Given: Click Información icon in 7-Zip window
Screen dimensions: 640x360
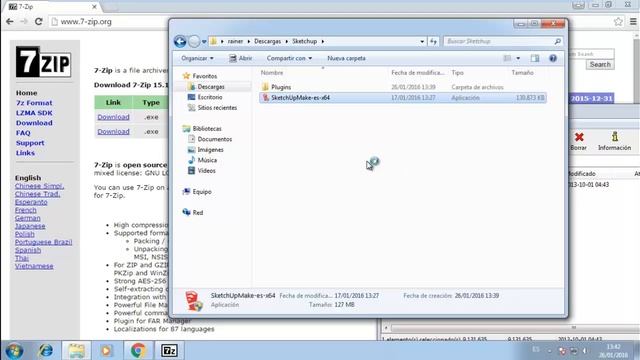Looking at the screenshot, I should point(614,141).
